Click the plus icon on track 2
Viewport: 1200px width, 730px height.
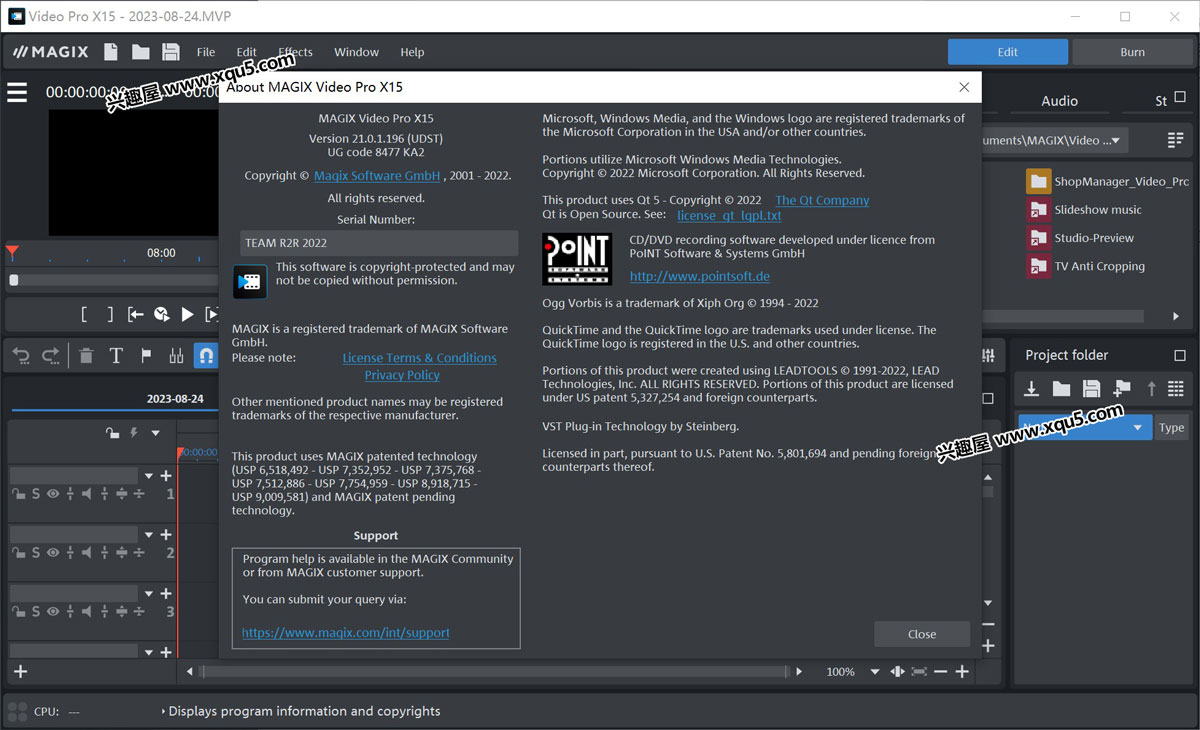tap(166, 535)
